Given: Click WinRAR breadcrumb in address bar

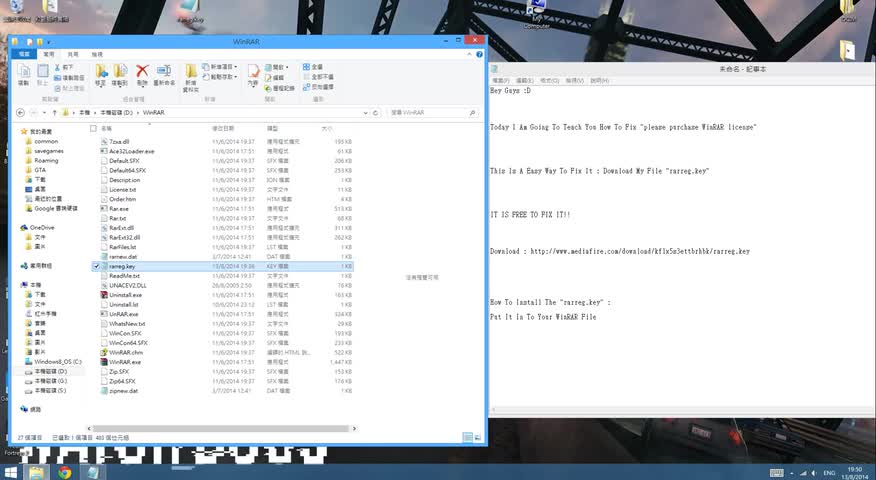Looking at the screenshot, I should (153, 112).
